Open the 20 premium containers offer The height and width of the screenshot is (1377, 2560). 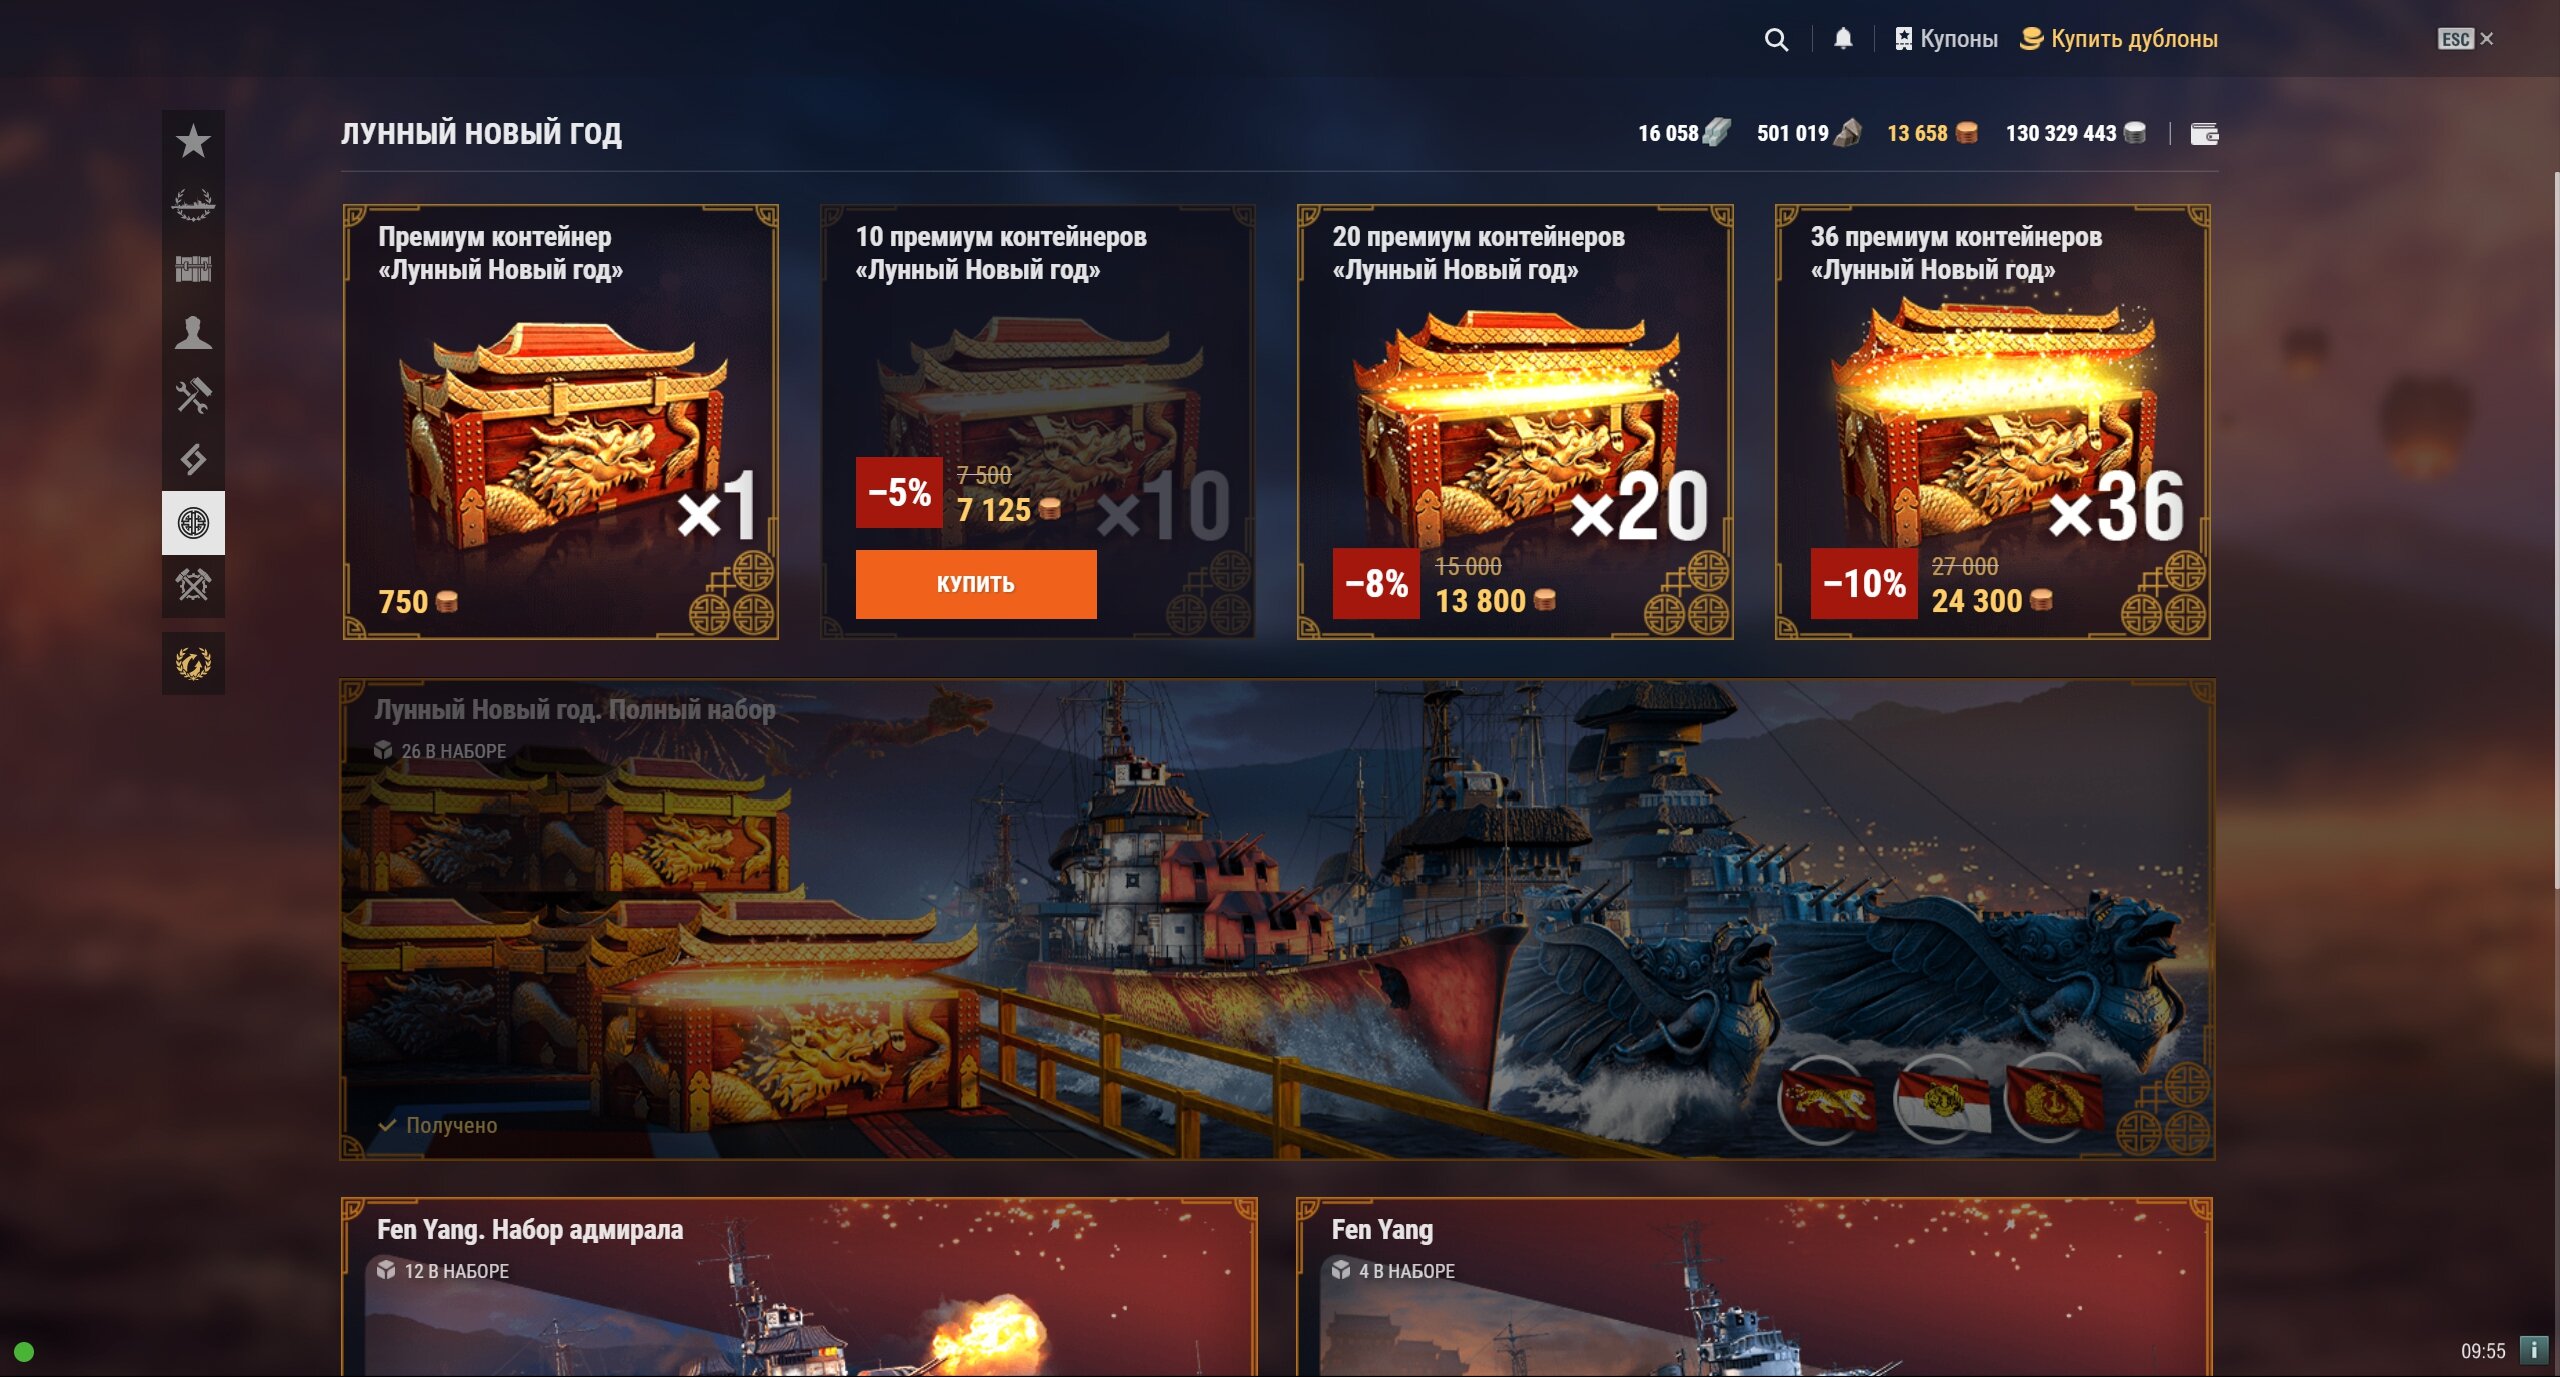pyautogui.click(x=1515, y=422)
